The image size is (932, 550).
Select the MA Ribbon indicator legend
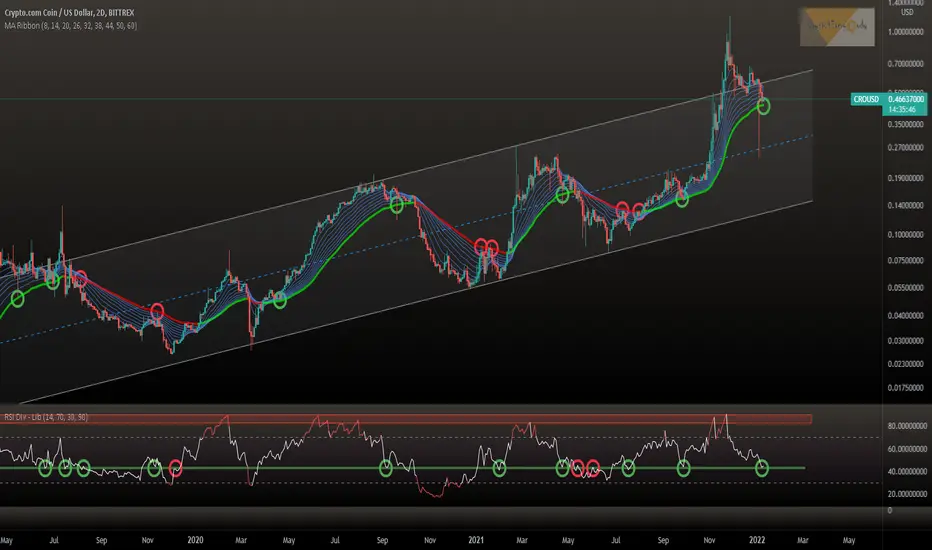[x=70, y=26]
